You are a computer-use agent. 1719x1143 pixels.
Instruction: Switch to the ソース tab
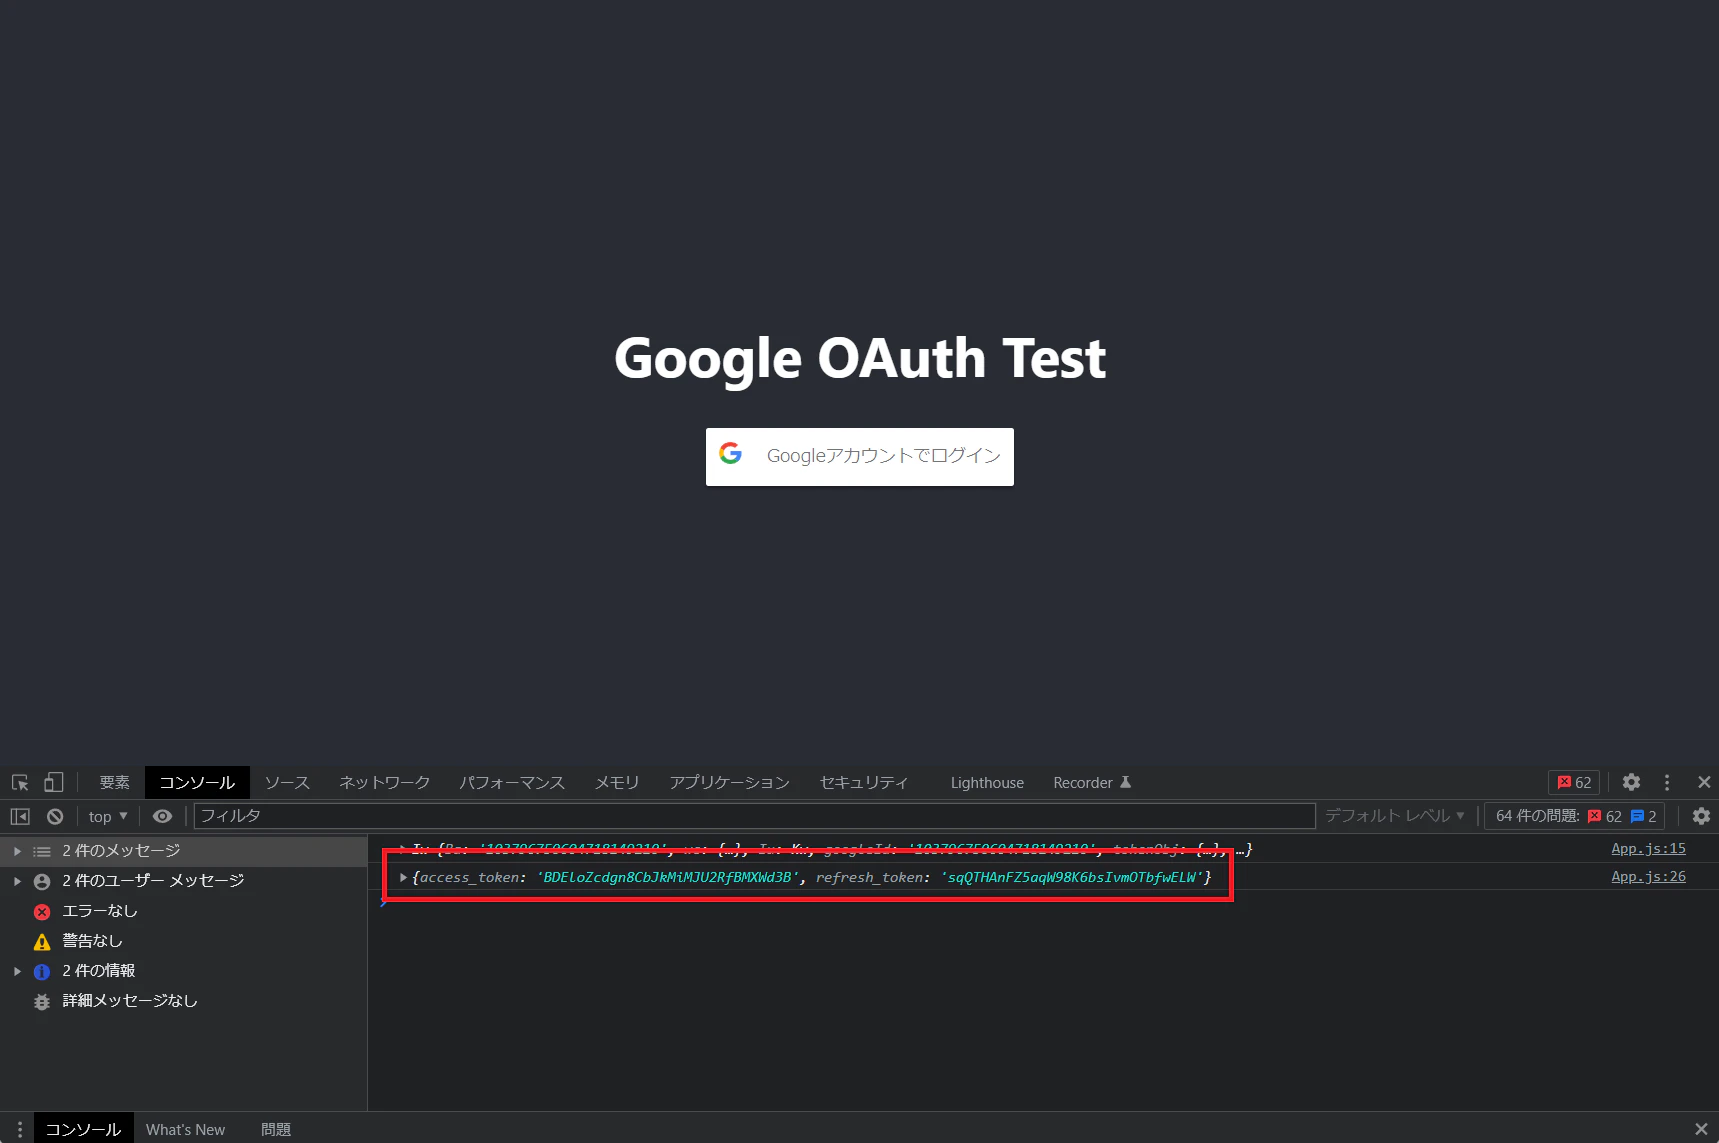pos(287,782)
